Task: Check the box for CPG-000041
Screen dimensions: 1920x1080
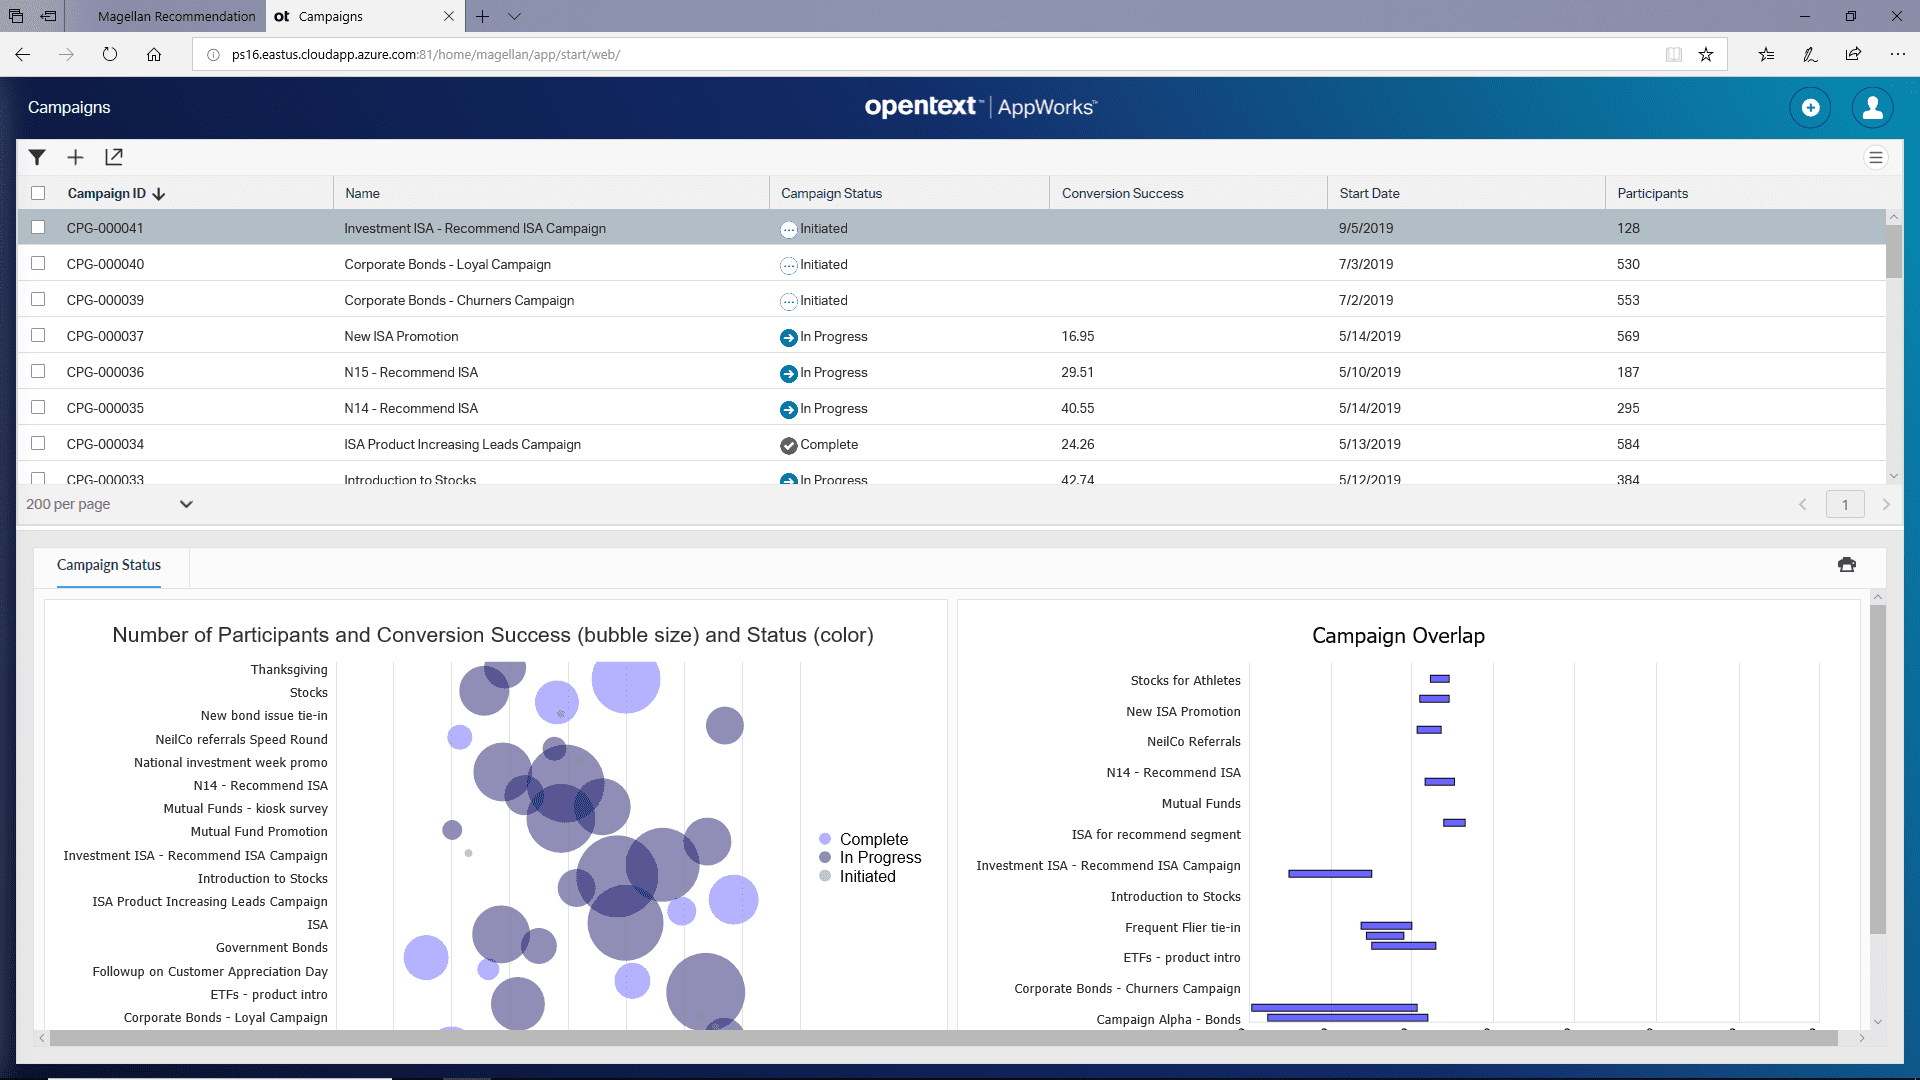Action: [38, 227]
